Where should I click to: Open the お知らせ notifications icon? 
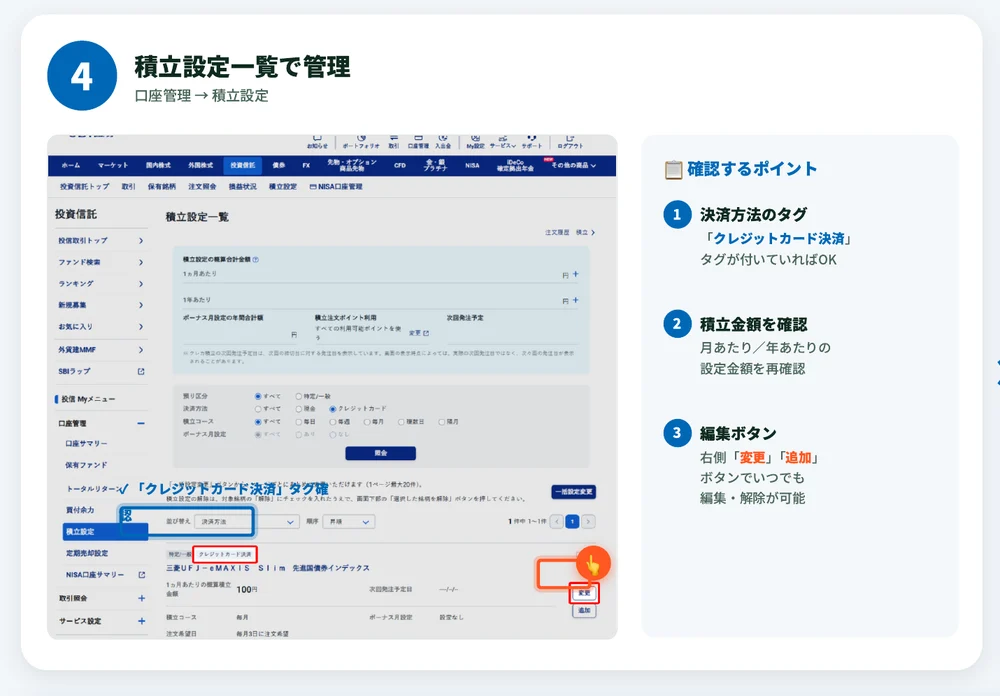tap(317, 142)
